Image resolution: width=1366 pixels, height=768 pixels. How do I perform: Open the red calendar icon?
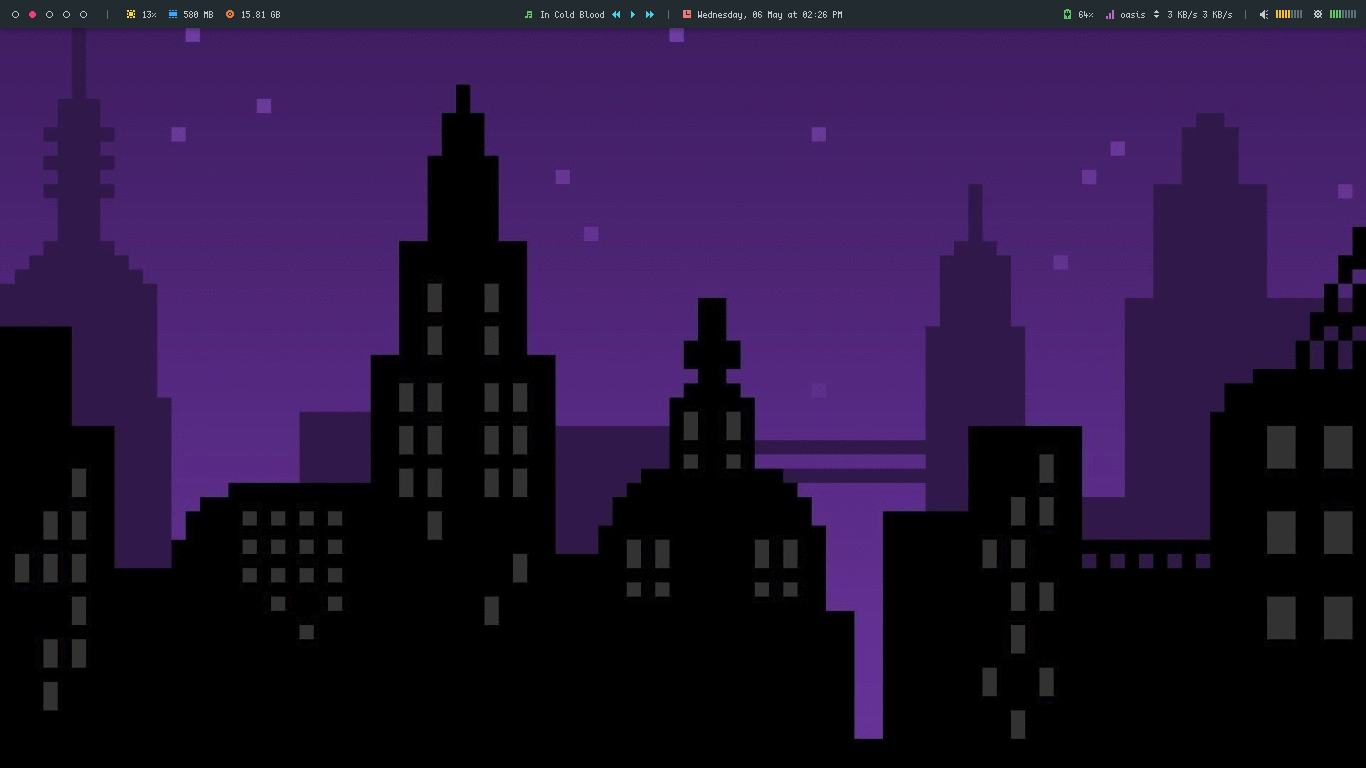click(685, 14)
